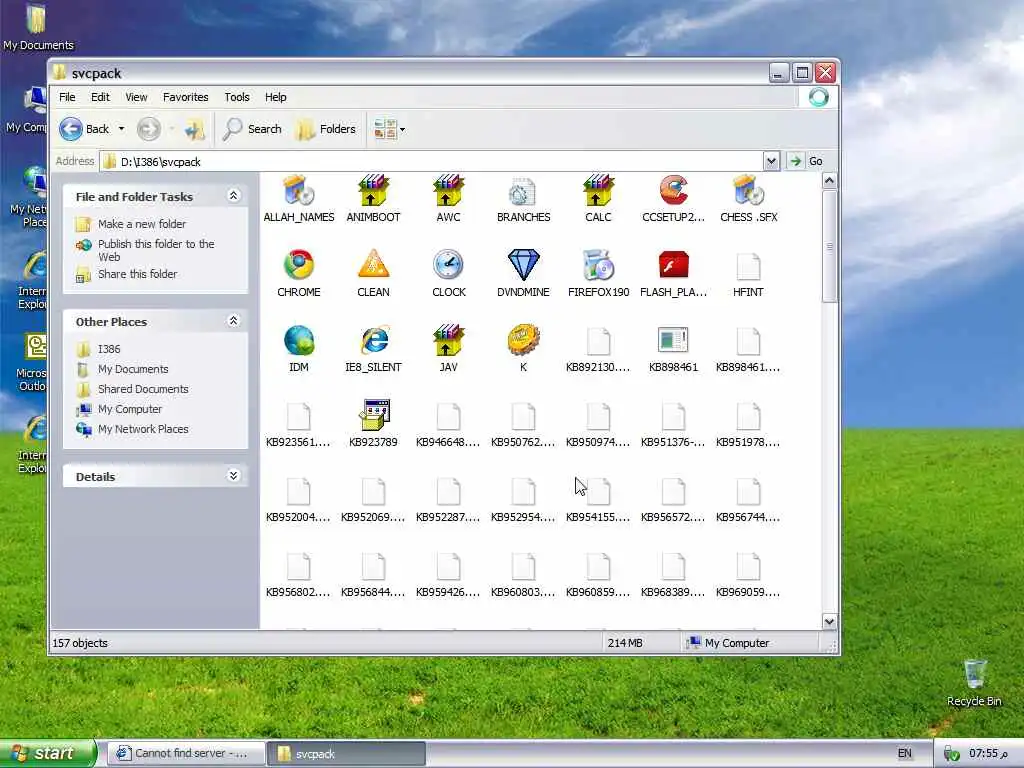Select My Documents desktop icon
The image size is (1024, 768).
[37, 27]
